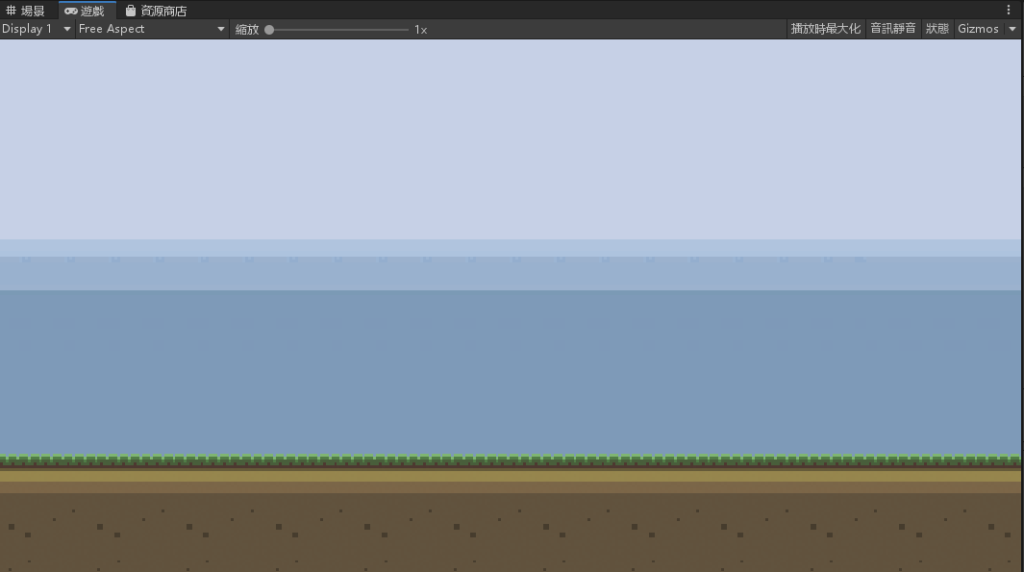Click the dark blue background band
The image size is (1024, 572).
tap(512, 370)
